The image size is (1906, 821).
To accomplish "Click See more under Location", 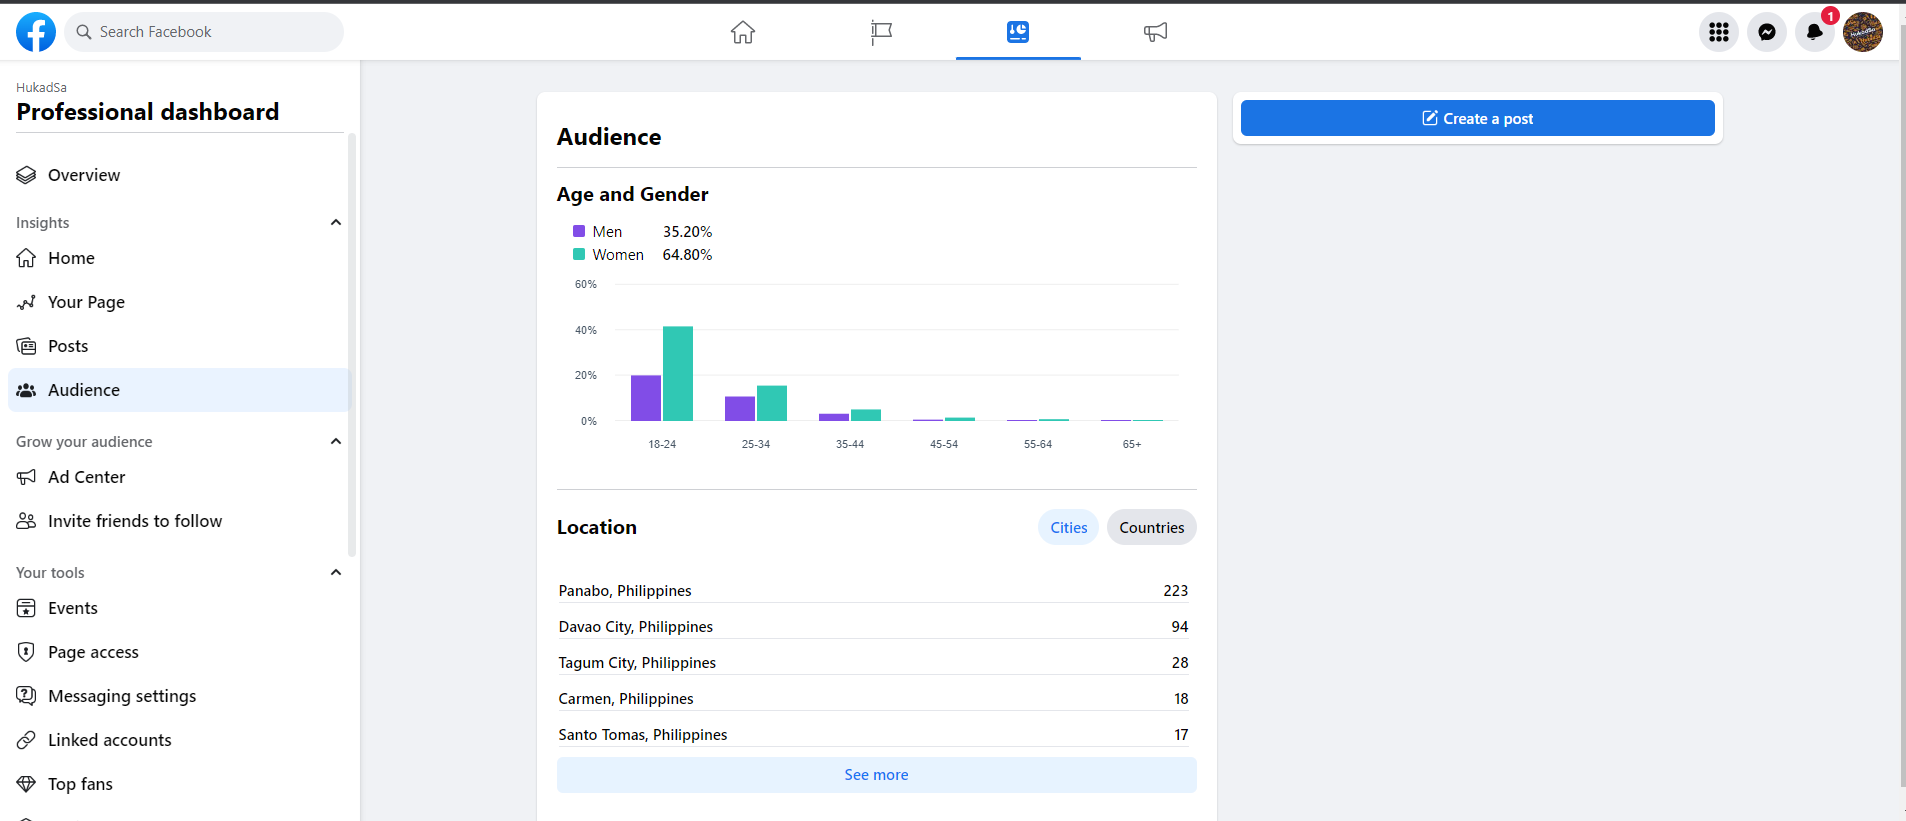I will pos(876,775).
